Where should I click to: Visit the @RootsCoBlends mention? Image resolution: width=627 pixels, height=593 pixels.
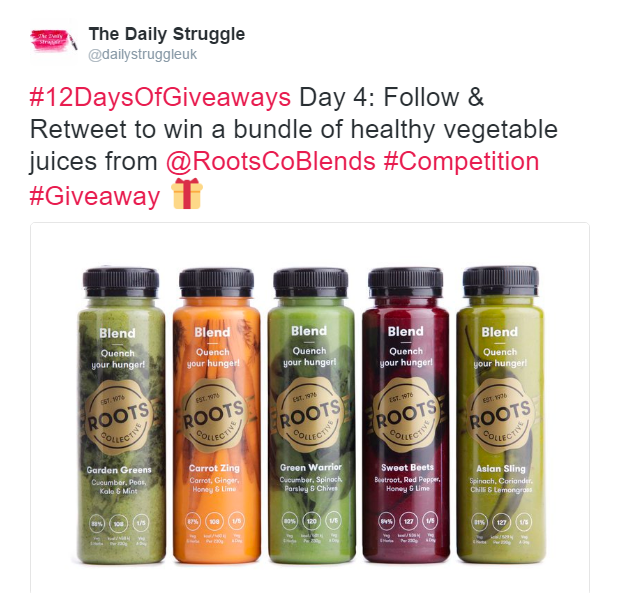pos(271,162)
